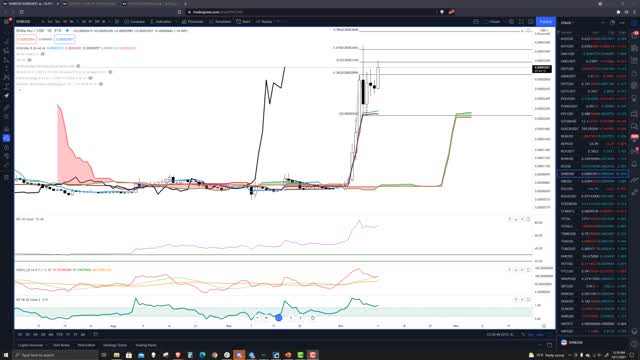Take a chart snapshot with camera icon
Screen dimensions: 640x360
(531, 21)
